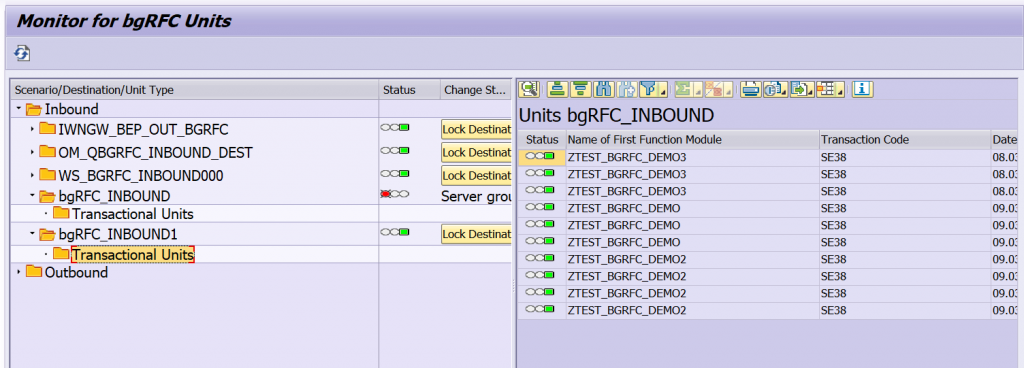Open the filter icon's dropdown arrow
The height and width of the screenshot is (368, 1024).
pos(663,93)
